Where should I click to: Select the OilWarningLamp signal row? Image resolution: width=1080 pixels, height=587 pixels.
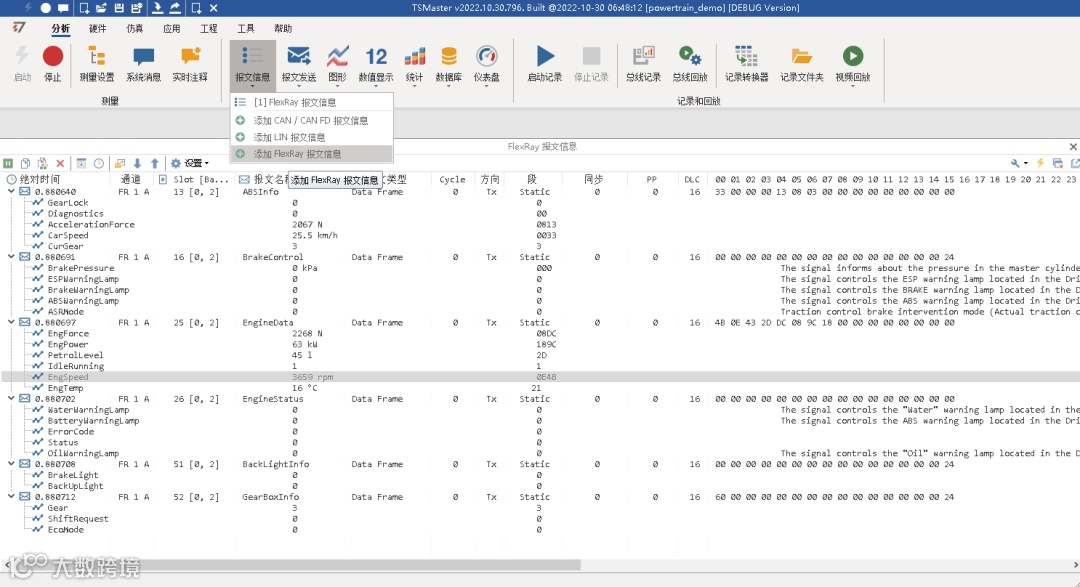click(540, 453)
